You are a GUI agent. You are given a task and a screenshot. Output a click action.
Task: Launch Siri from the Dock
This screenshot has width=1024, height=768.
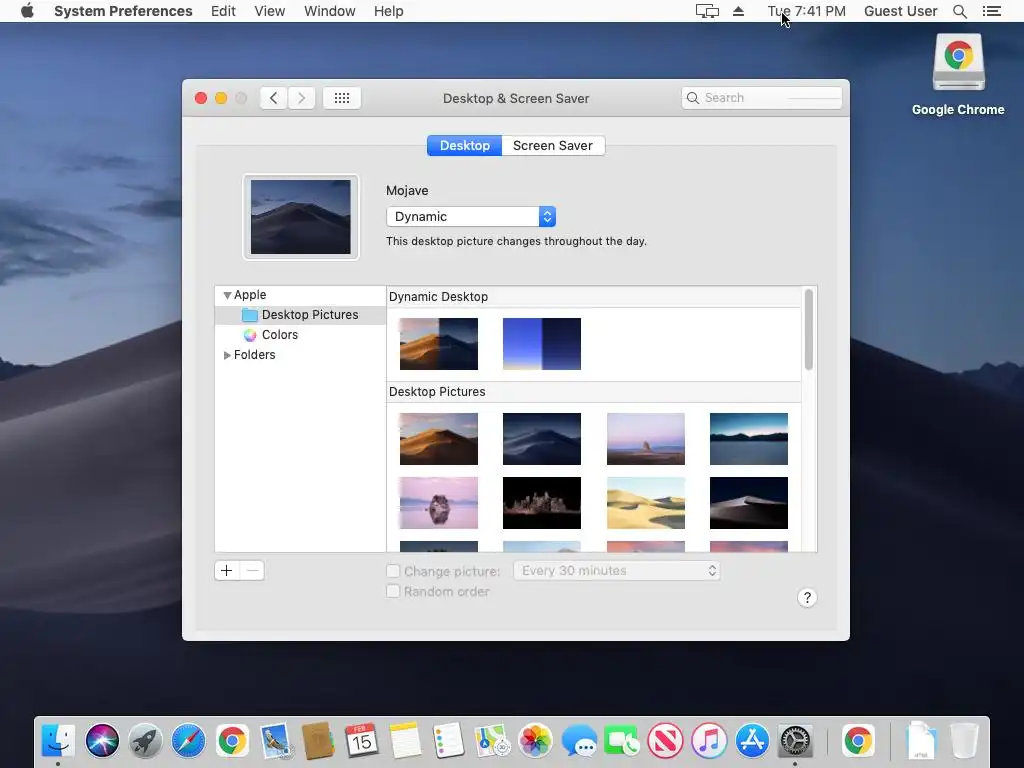102,741
